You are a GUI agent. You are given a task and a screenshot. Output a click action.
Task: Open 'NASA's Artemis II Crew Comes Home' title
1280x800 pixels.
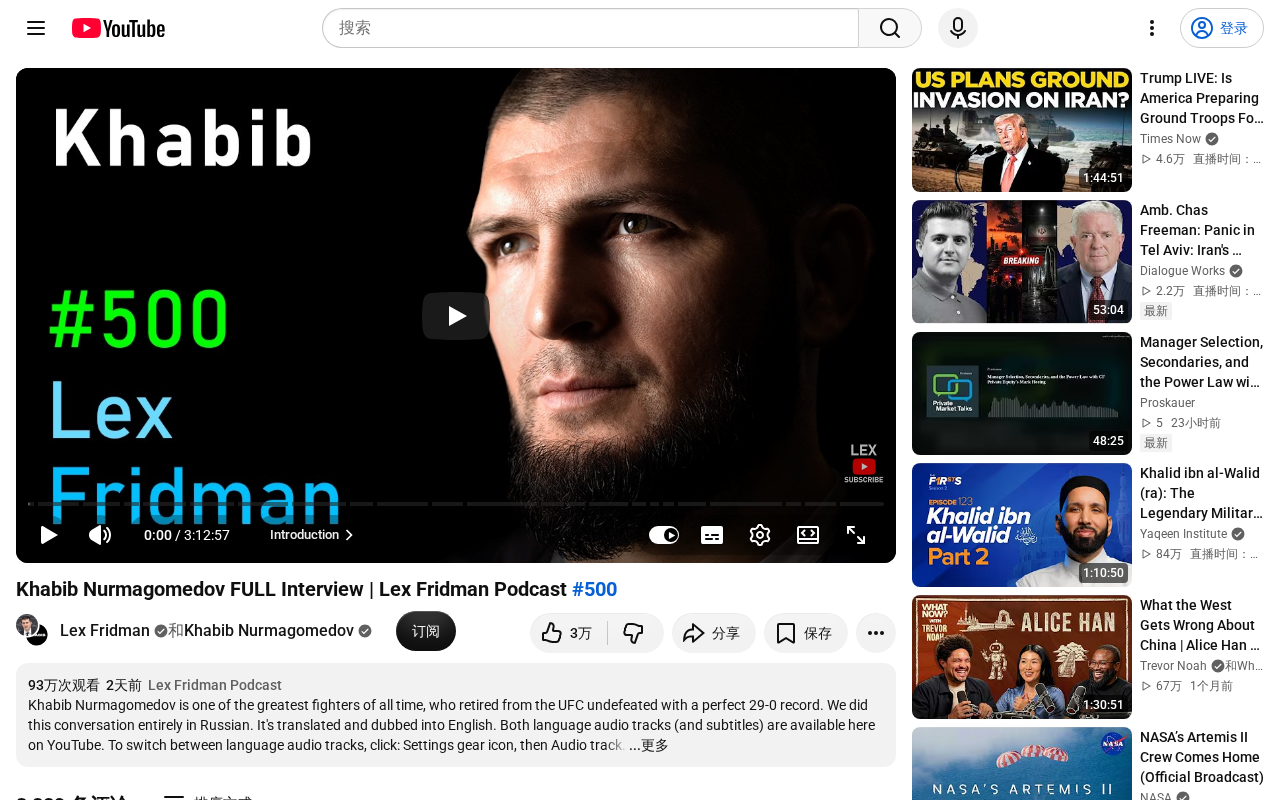pos(1201,757)
